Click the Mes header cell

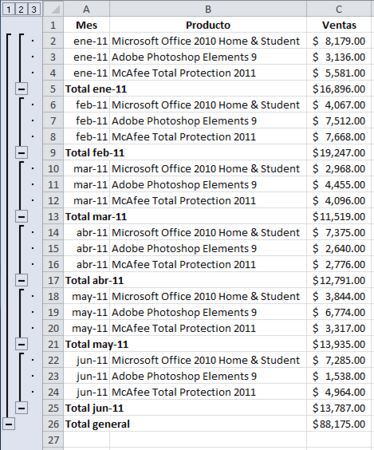coord(86,25)
